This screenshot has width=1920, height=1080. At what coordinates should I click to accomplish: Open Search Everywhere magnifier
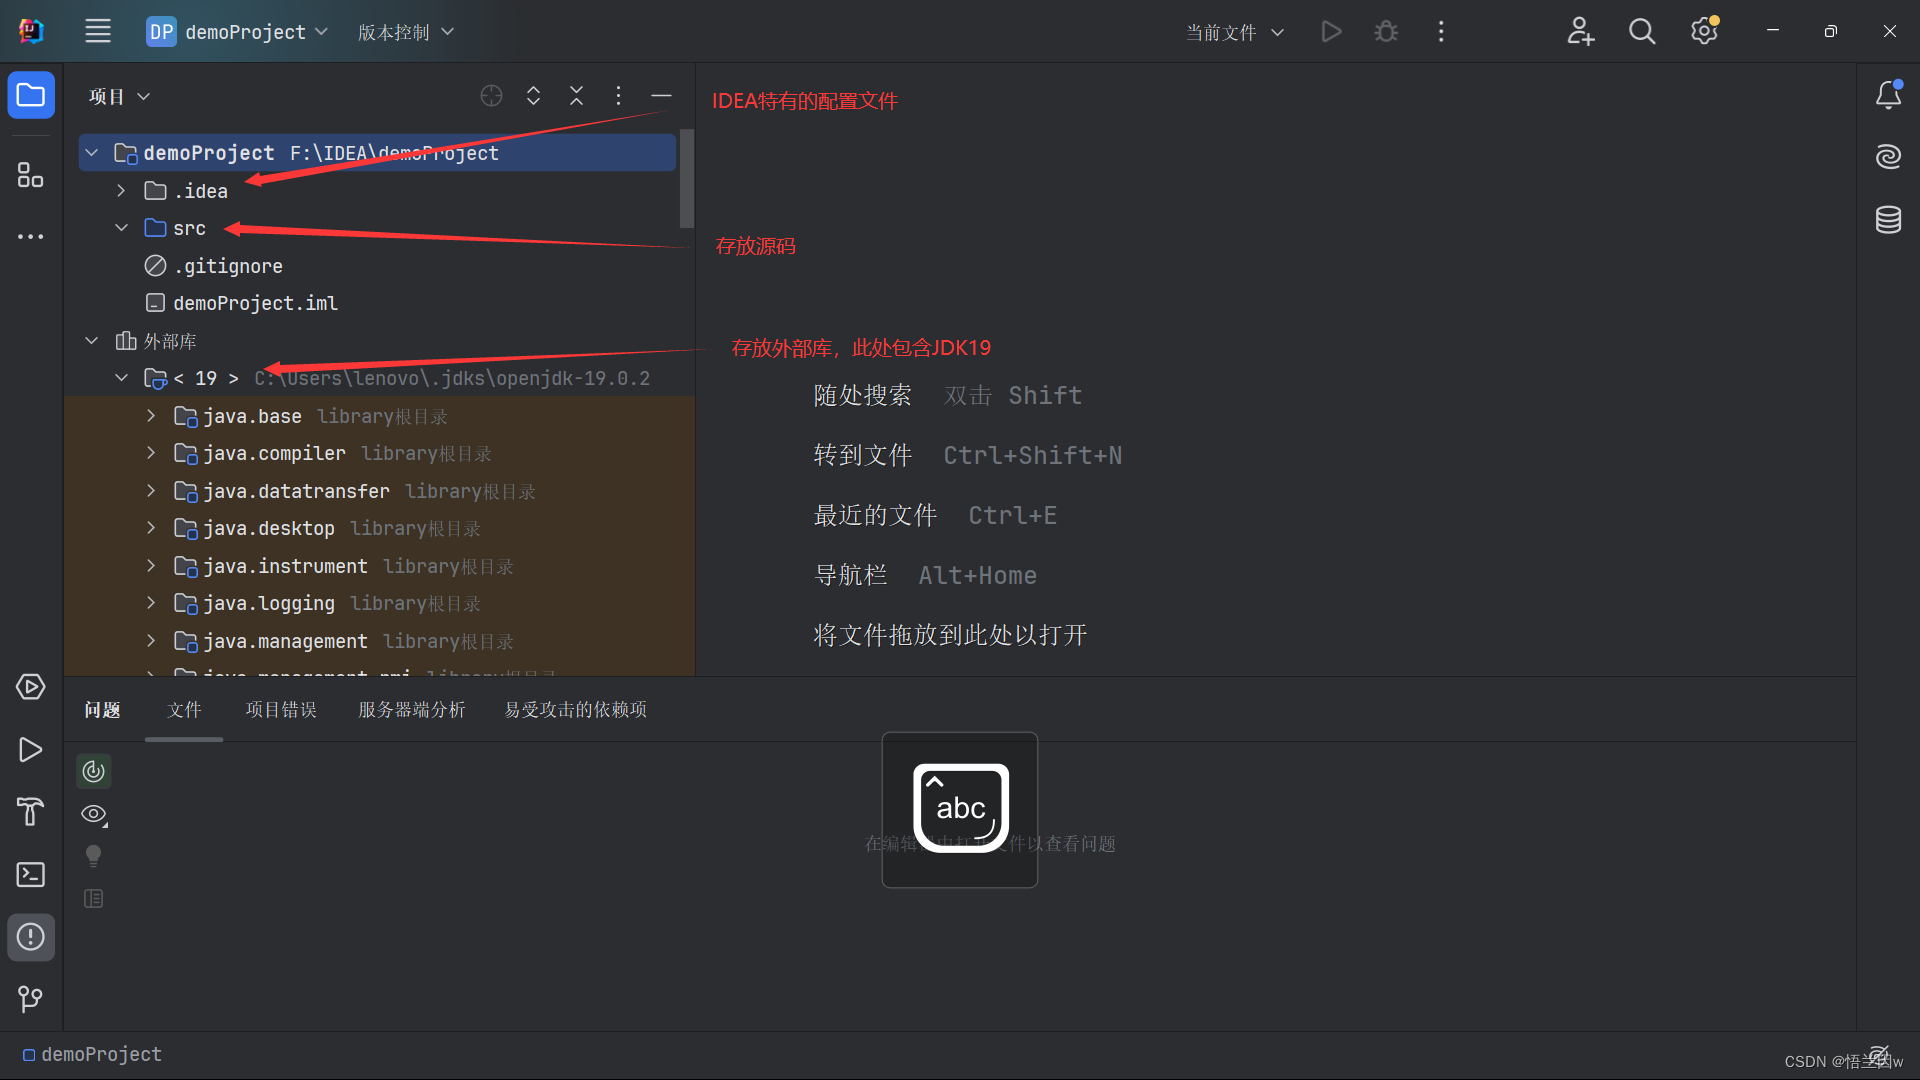1642,32
